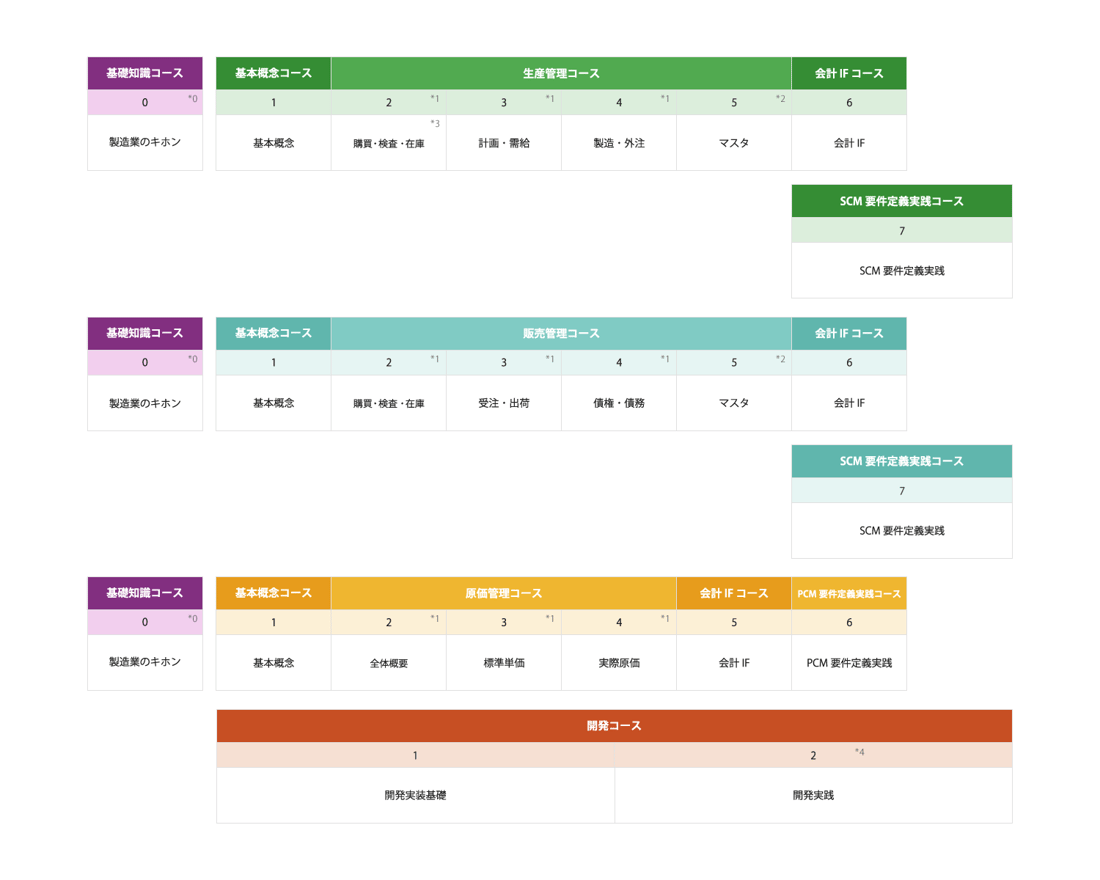1100x880 pixels.
Task: Open the 開発実装基礎 cell in 開発コース
Action: point(415,795)
